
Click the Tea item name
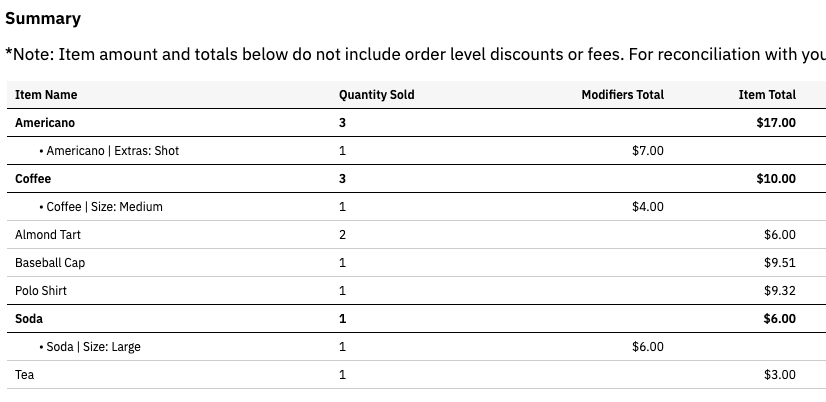(24, 375)
